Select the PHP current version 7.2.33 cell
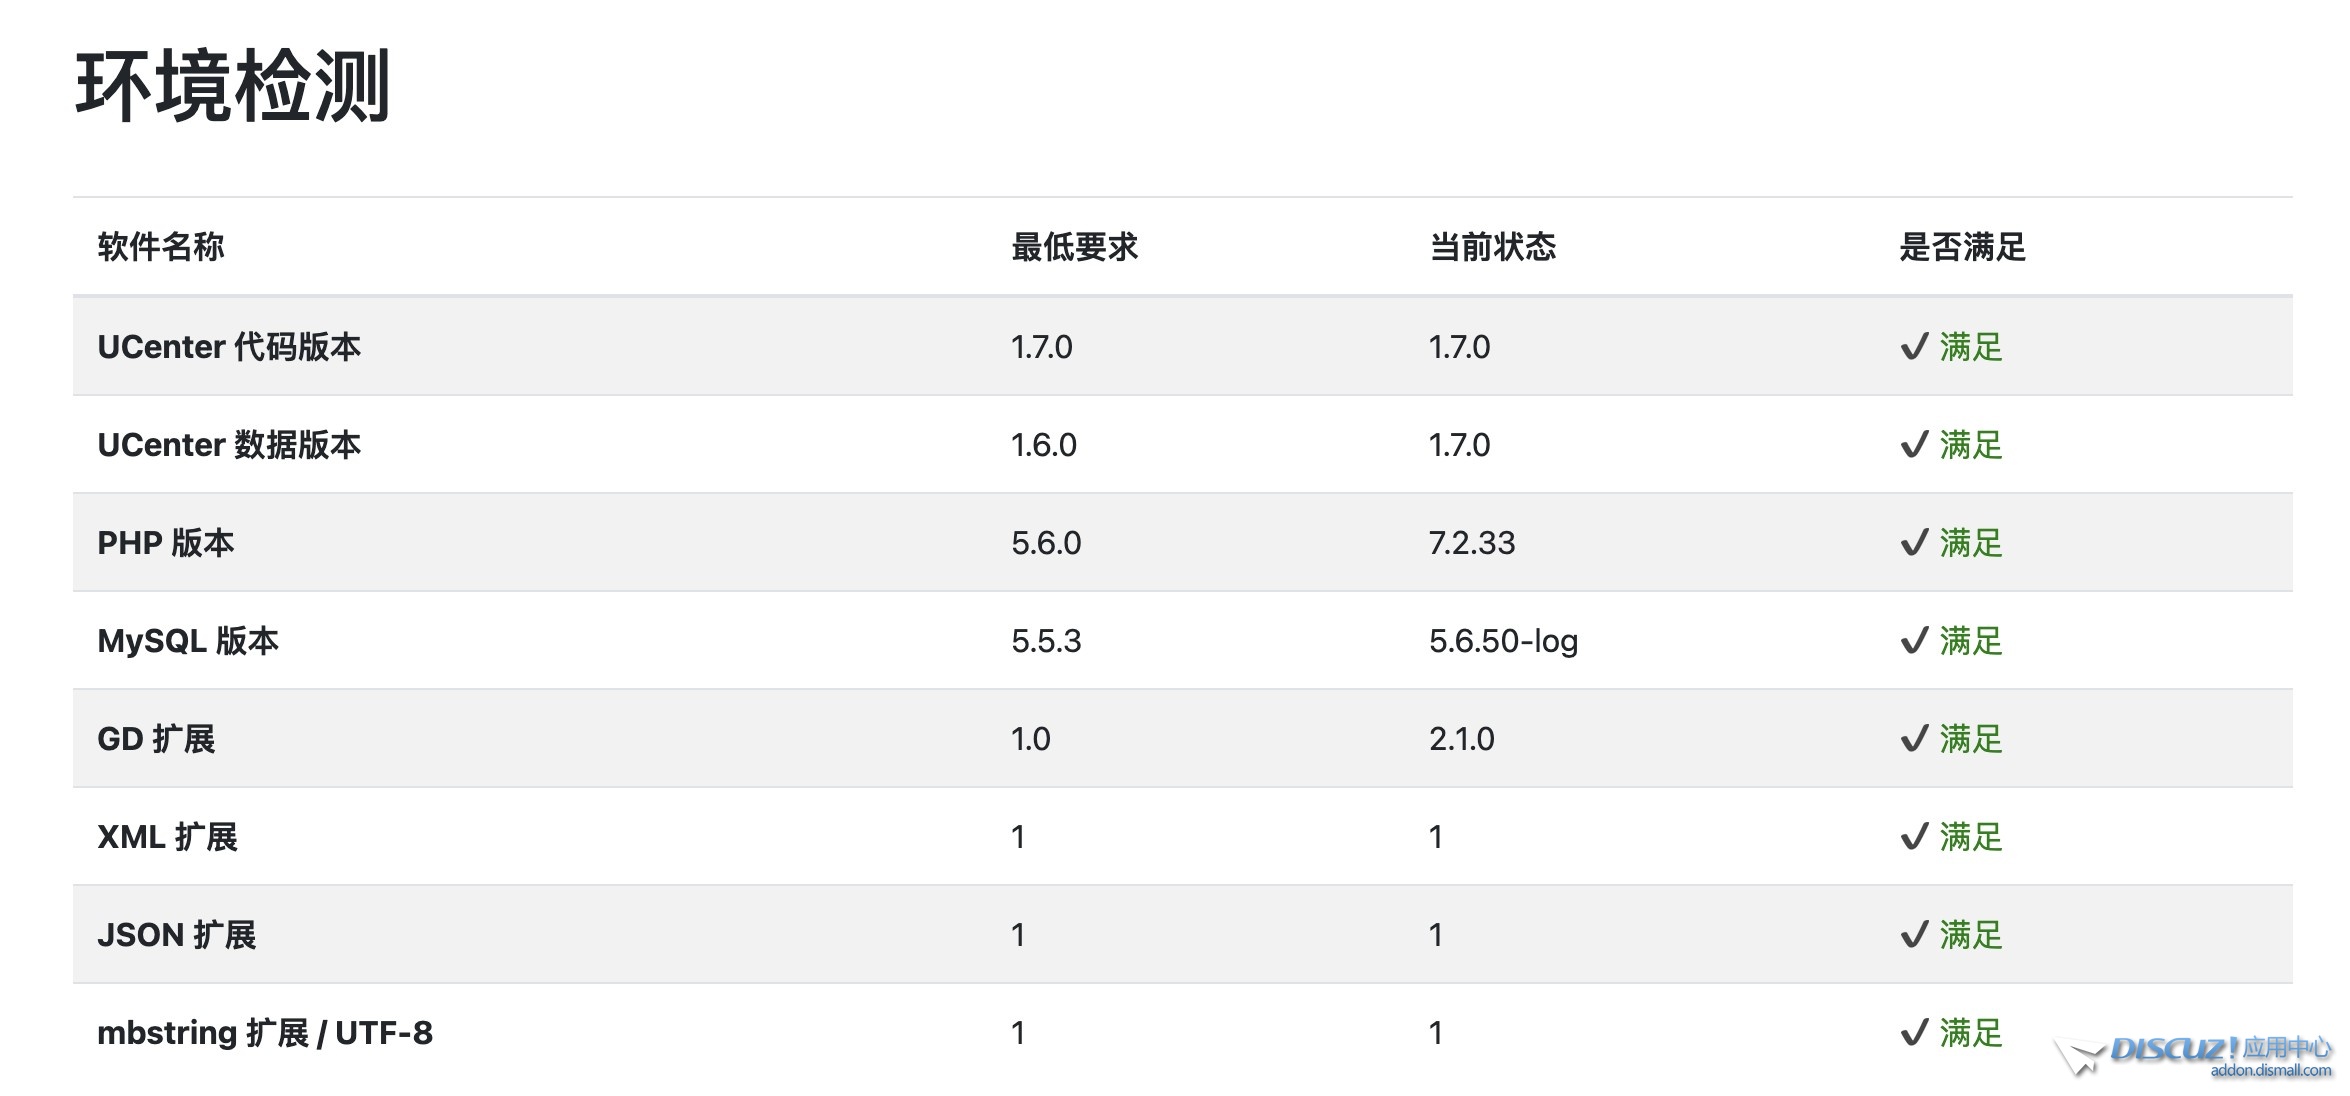The image size is (2350, 1096). 1472,543
